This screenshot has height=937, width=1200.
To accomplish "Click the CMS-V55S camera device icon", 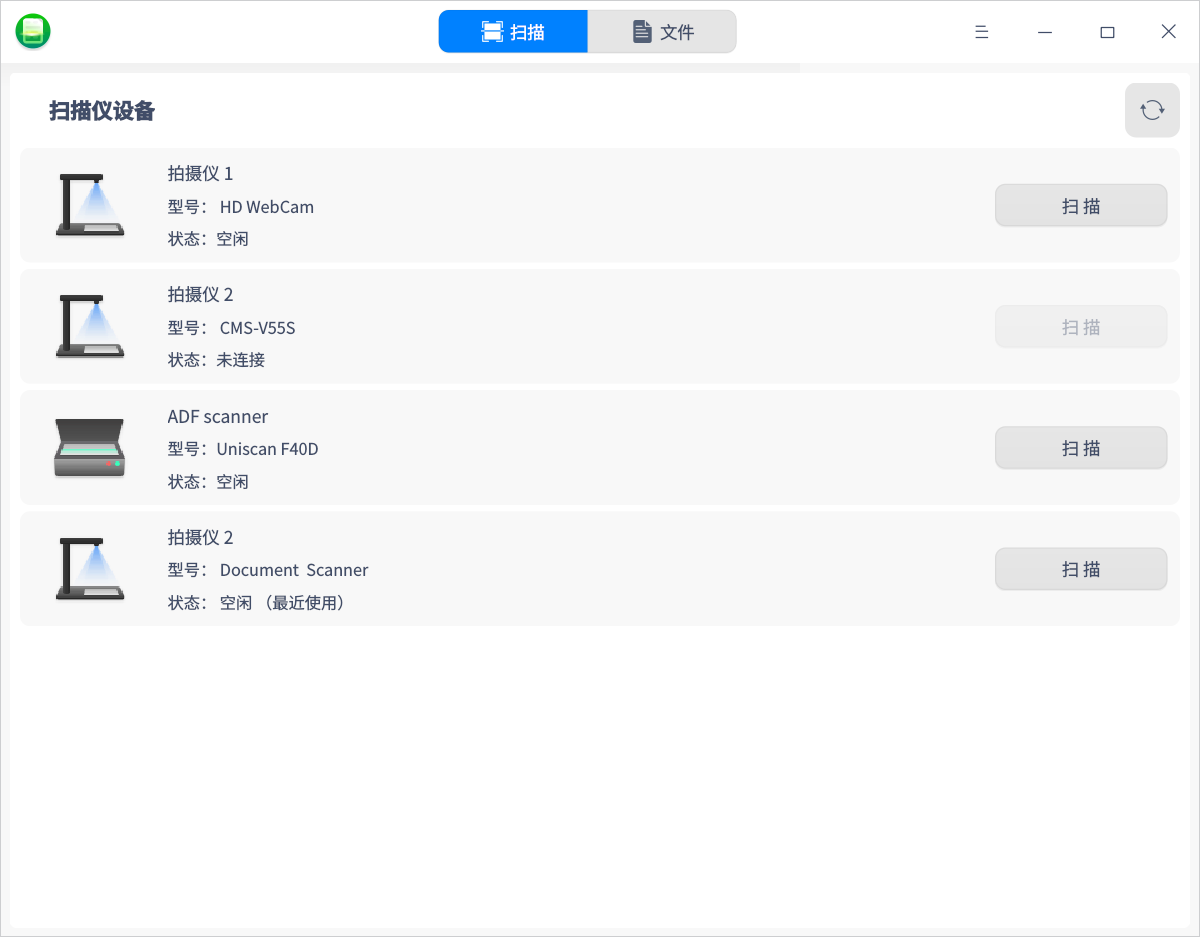I will [x=90, y=326].
